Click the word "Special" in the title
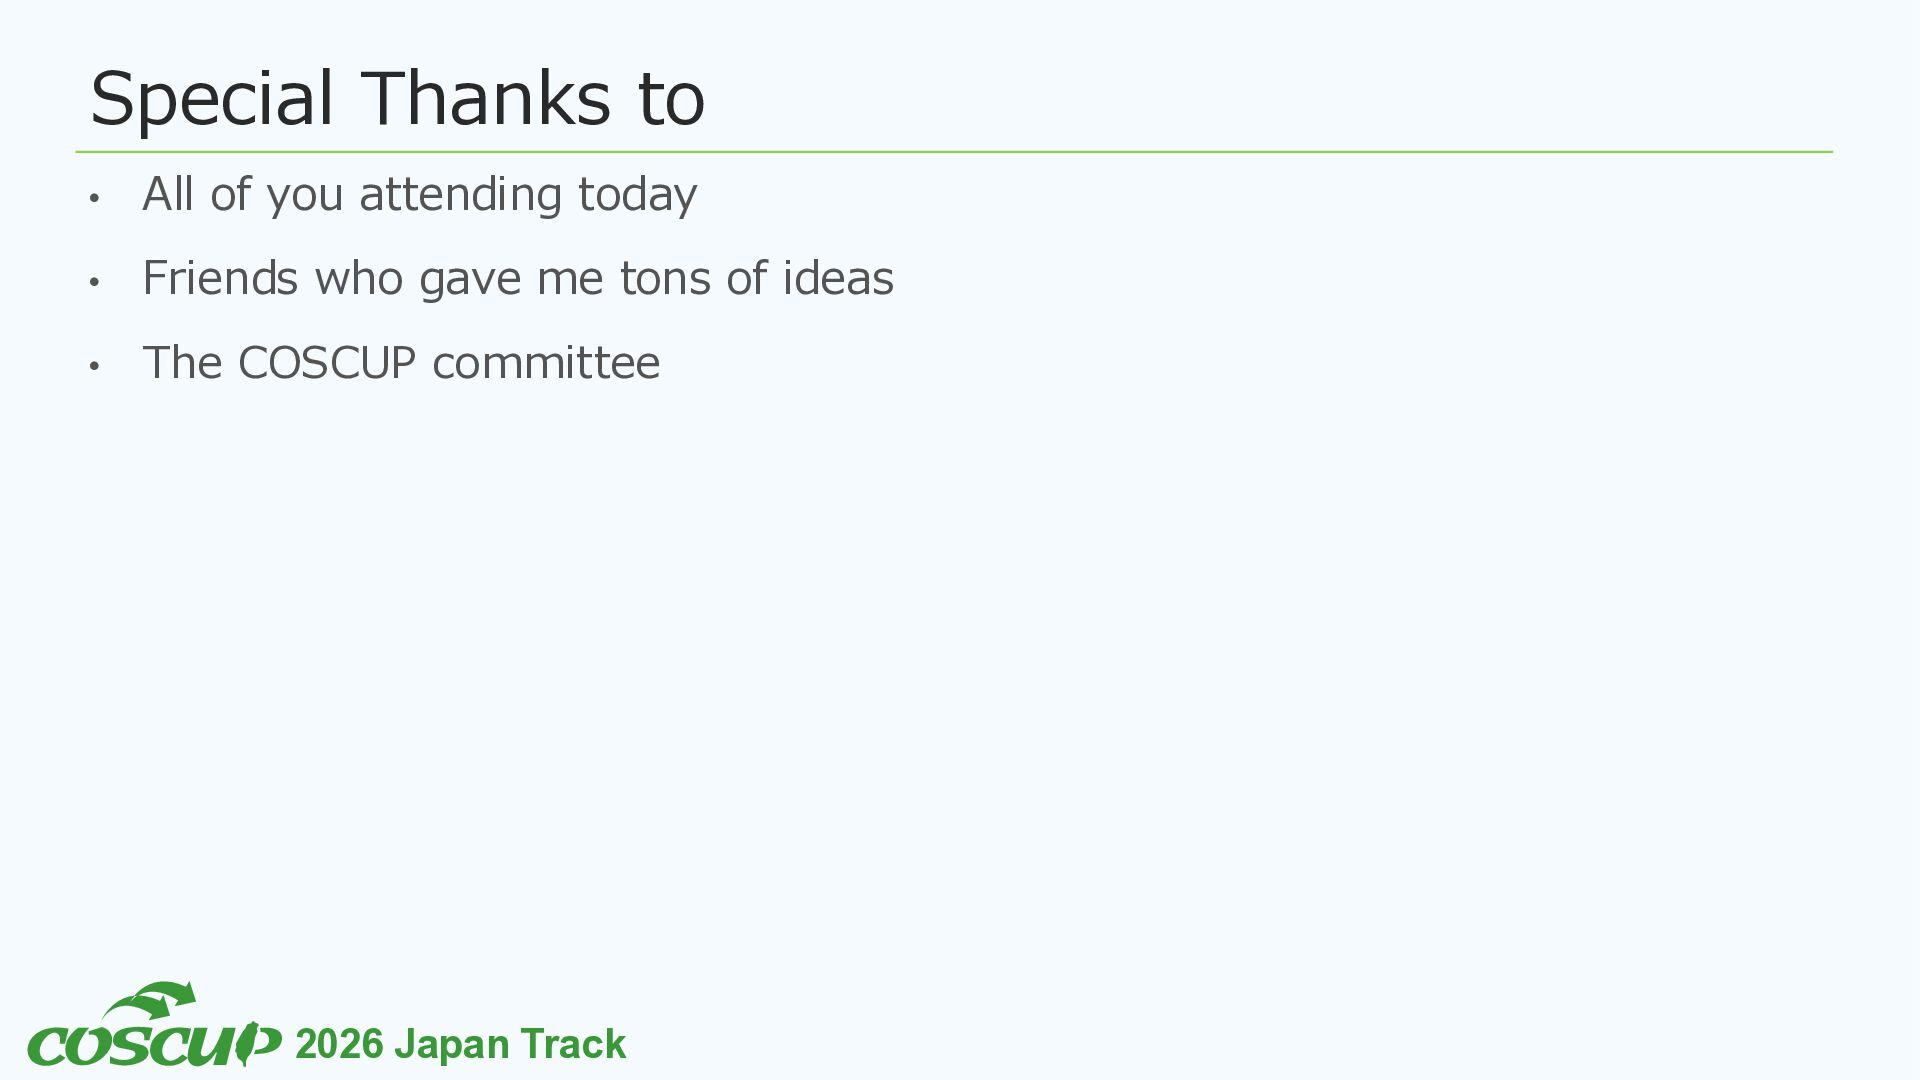The image size is (1920, 1080). [x=211, y=99]
